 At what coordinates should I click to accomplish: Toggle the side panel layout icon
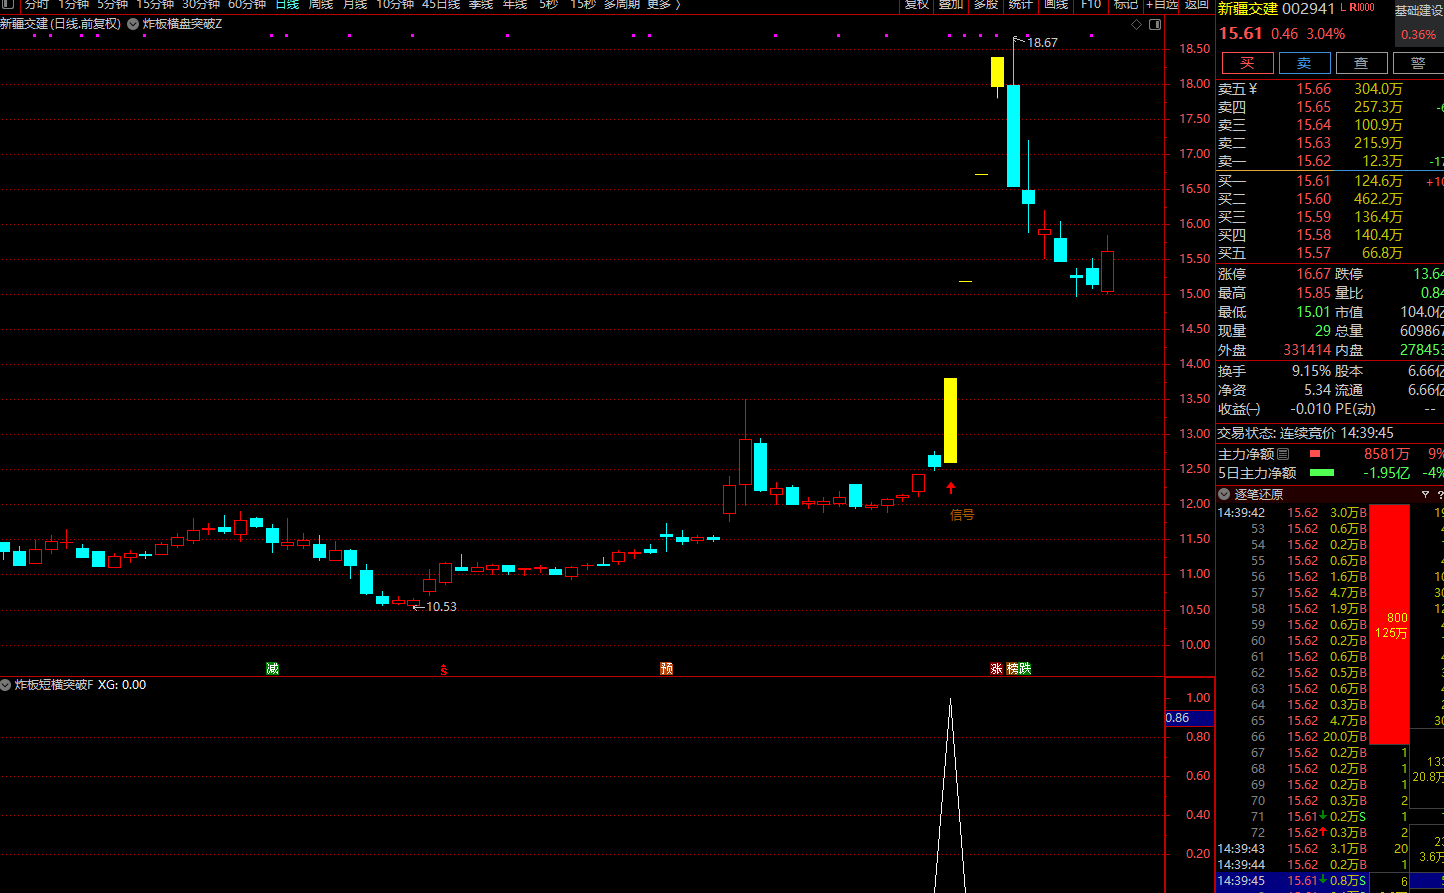[1155, 23]
